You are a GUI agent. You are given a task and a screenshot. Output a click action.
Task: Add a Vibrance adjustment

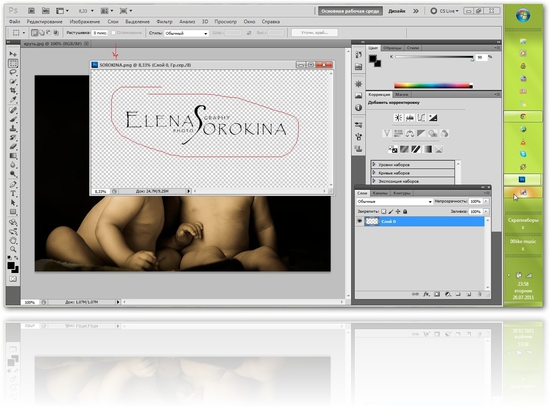[387, 133]
